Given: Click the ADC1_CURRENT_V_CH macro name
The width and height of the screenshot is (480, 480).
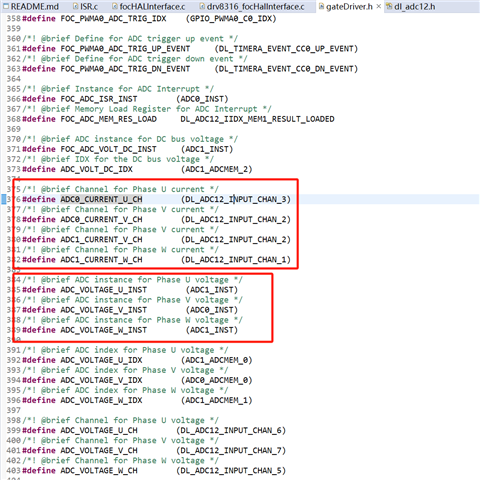Looking at the screenshot, I should (x=101, y=239).
